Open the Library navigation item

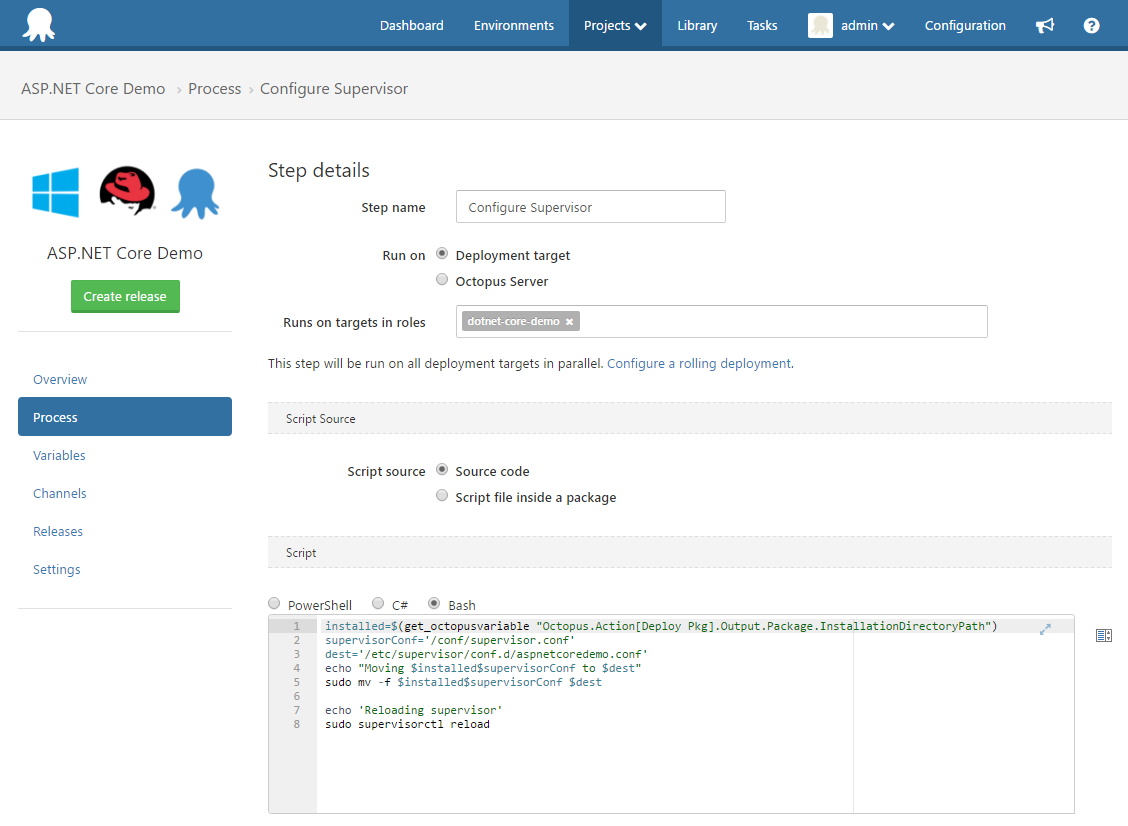(x=697, y=25)
